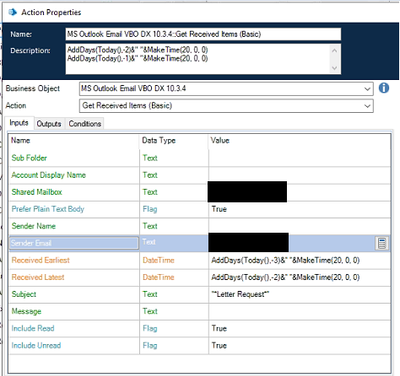Viewport: 400px width, 376px height.
Task: Click the Received Latest value expression
Action: (285, 277)
